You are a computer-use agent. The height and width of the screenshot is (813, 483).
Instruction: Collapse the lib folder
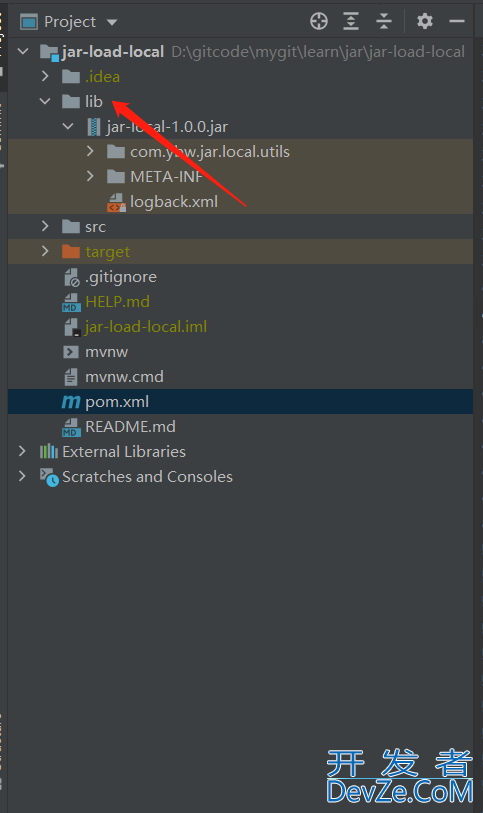pos(45,101)
